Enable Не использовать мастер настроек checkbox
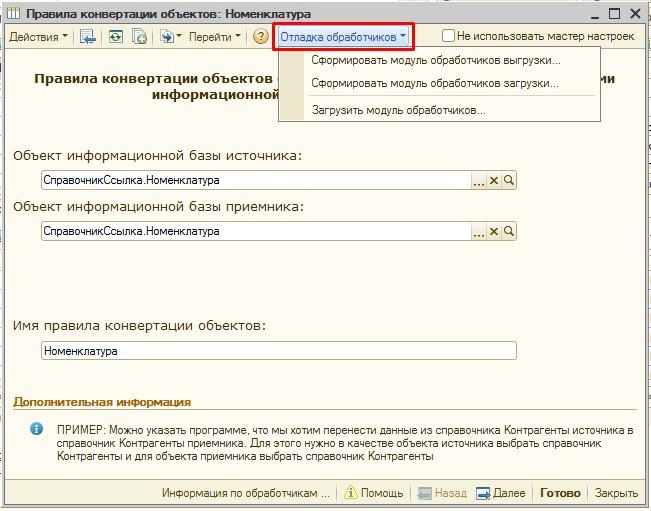Viewport: 651px width, 511px height. [448, 36]
